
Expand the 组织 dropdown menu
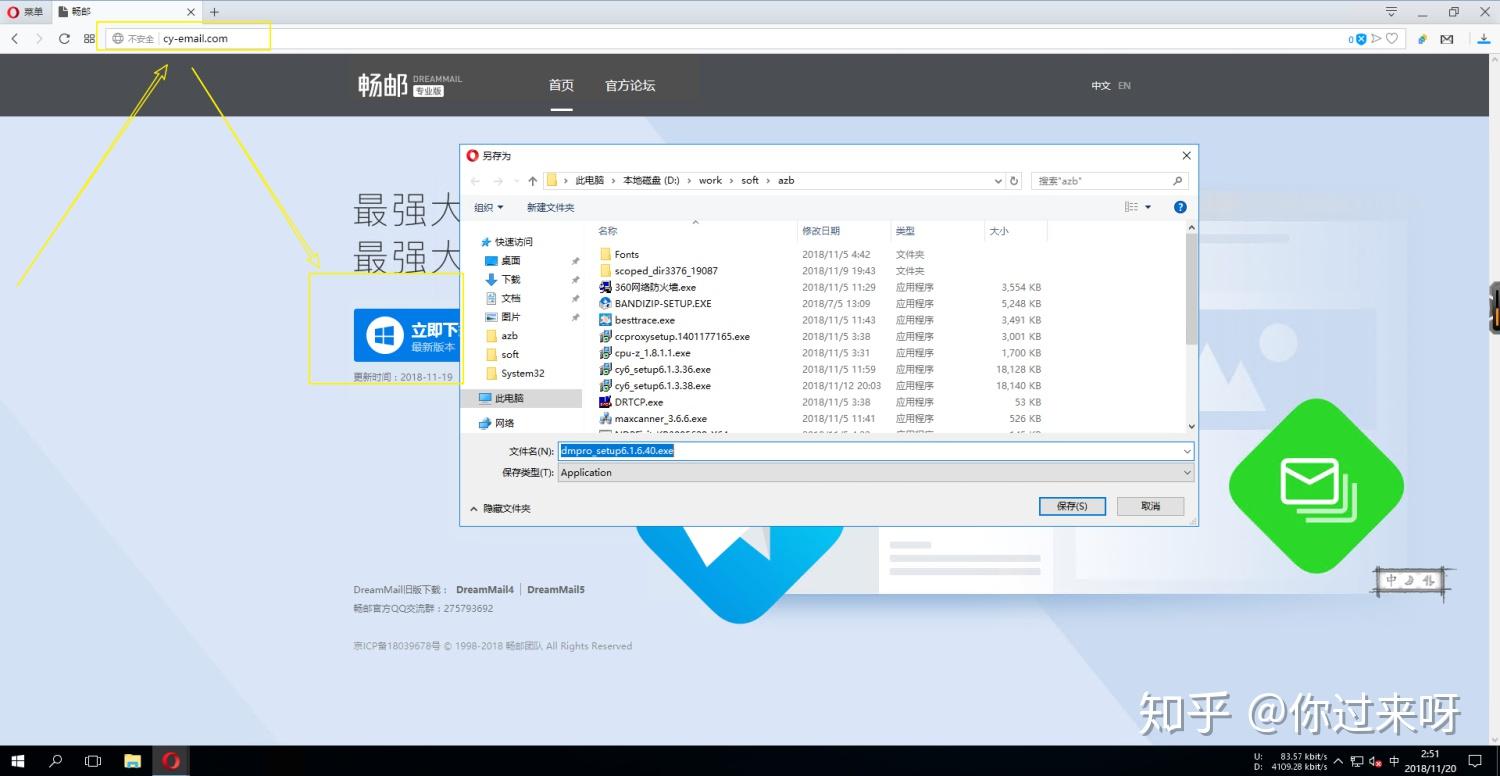(488, 207)
